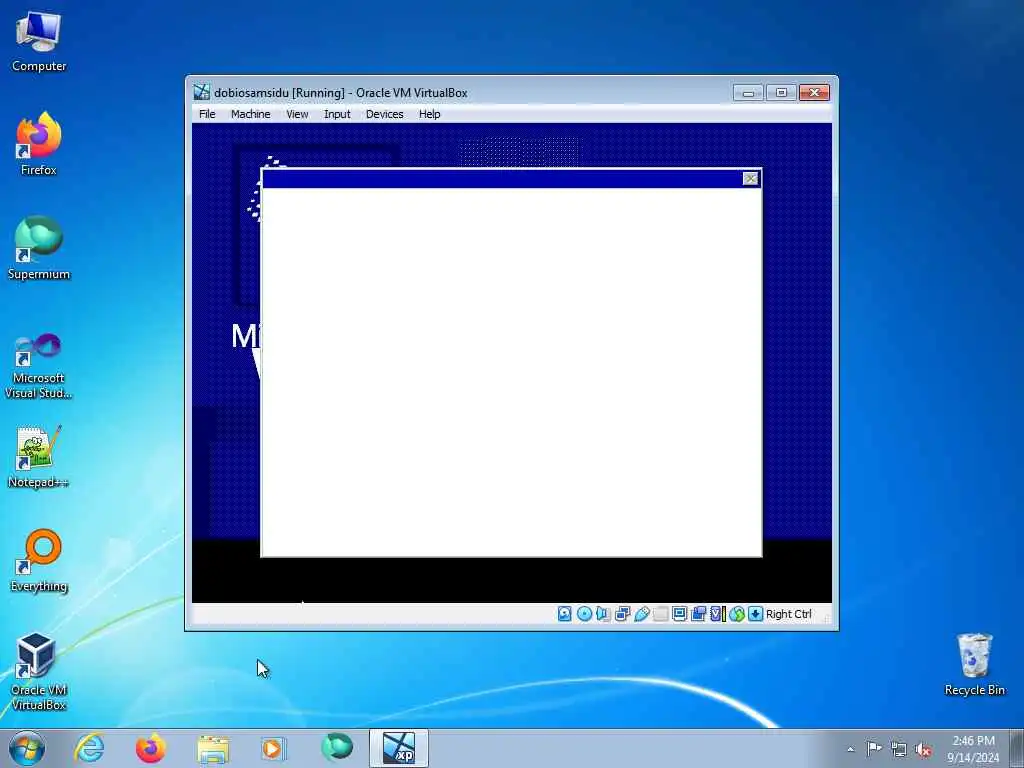
Task: Open the Windows Start menu
Action: 27,748
